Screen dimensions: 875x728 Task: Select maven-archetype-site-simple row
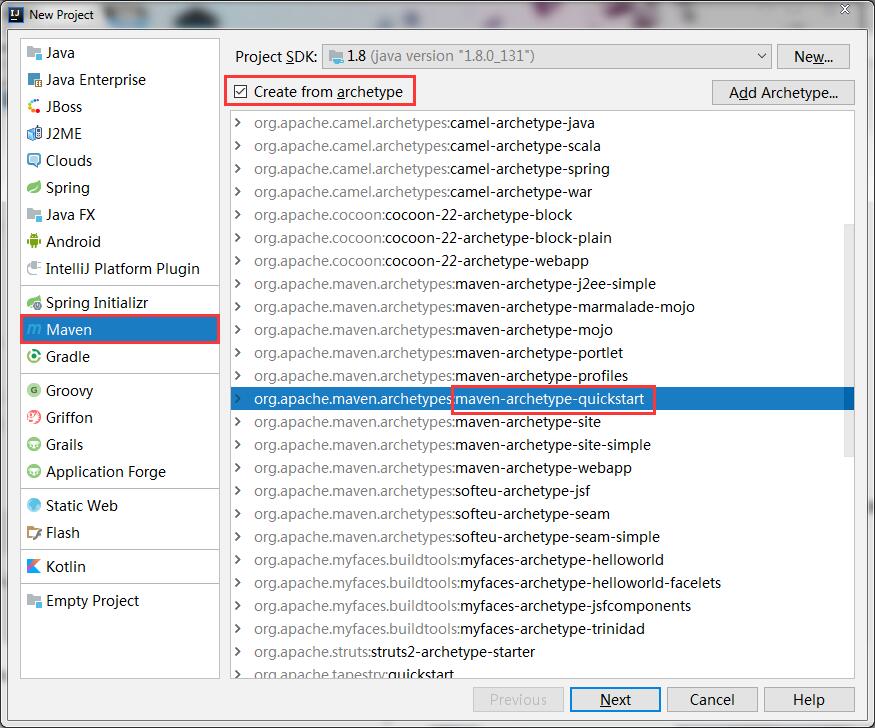[x=542, y=445]
